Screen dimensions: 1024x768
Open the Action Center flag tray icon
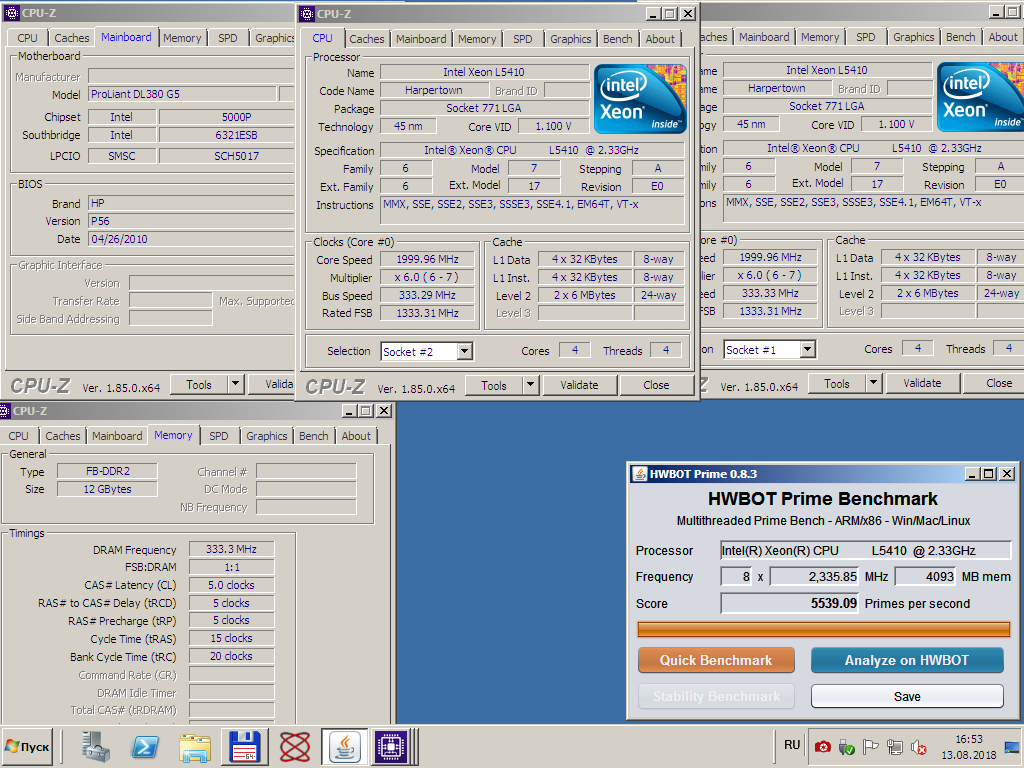[871, 746]
